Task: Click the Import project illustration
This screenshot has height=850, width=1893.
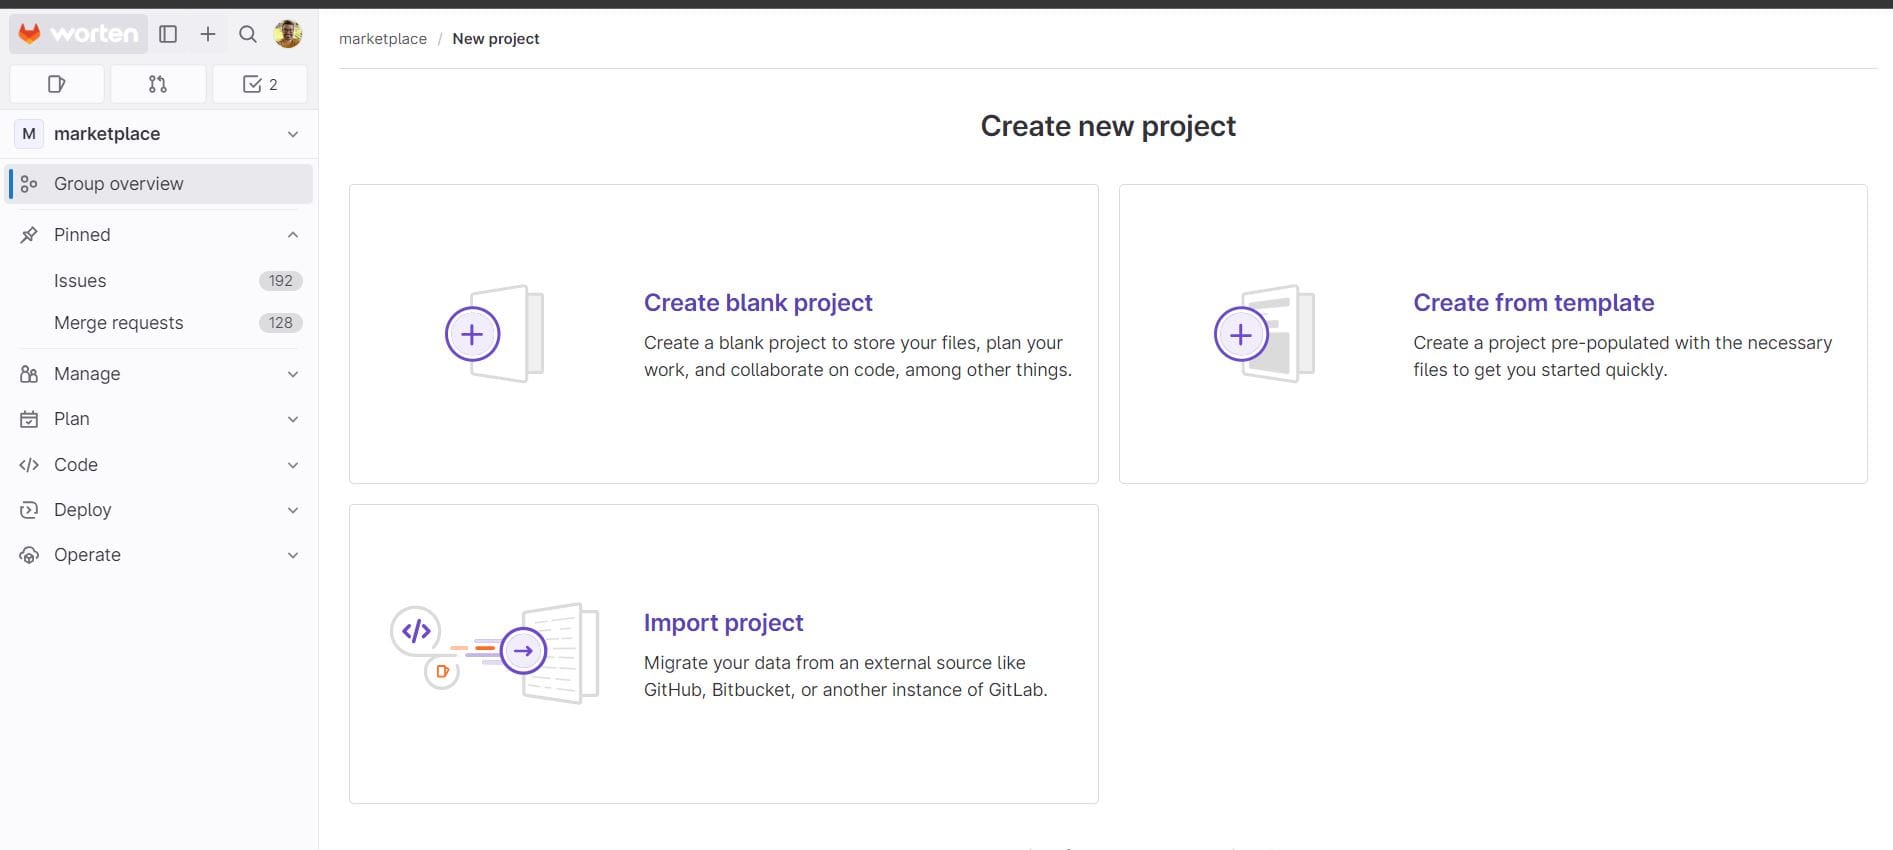Action: point(495,653)
